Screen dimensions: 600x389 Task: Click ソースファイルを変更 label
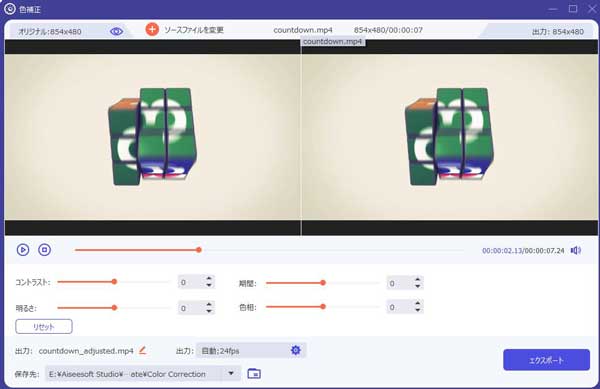click(194, 30)
